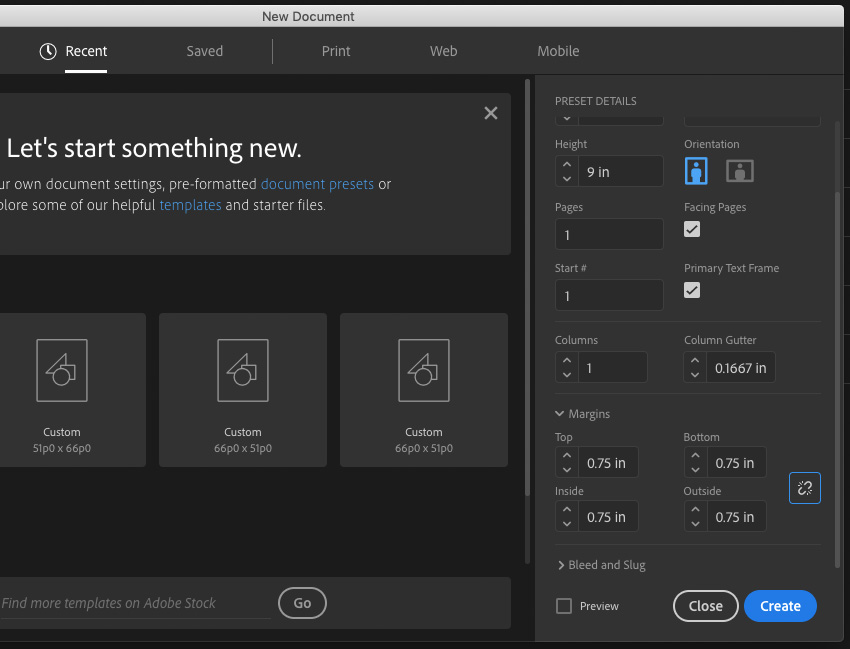This screenshot has height=649, width=850.
Task: Click inside the Pages input field
Action: coord(609,234)
